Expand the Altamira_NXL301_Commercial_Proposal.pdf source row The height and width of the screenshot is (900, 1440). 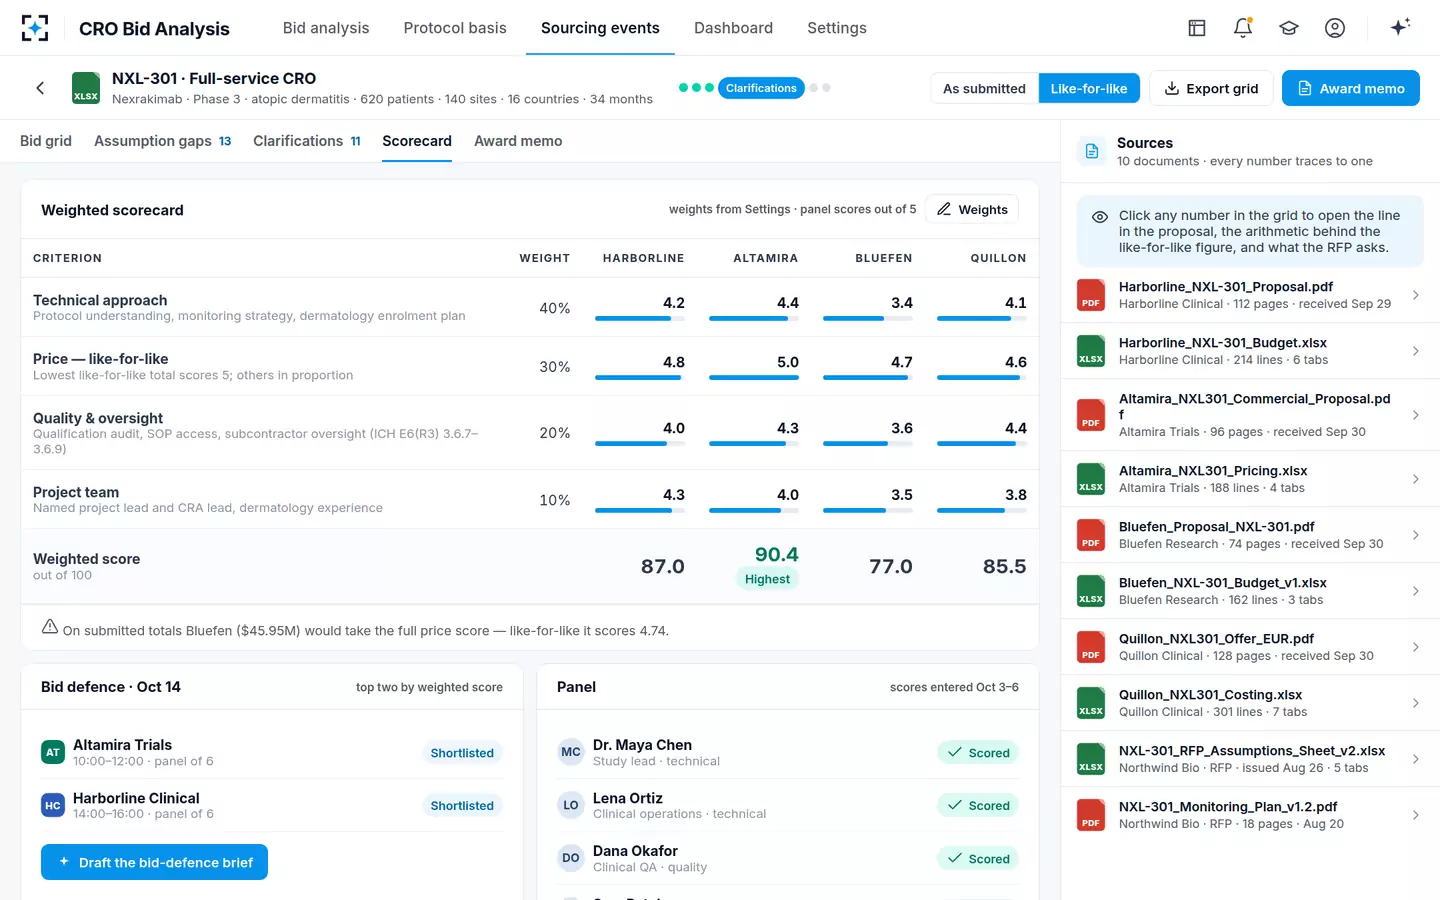1250,415
